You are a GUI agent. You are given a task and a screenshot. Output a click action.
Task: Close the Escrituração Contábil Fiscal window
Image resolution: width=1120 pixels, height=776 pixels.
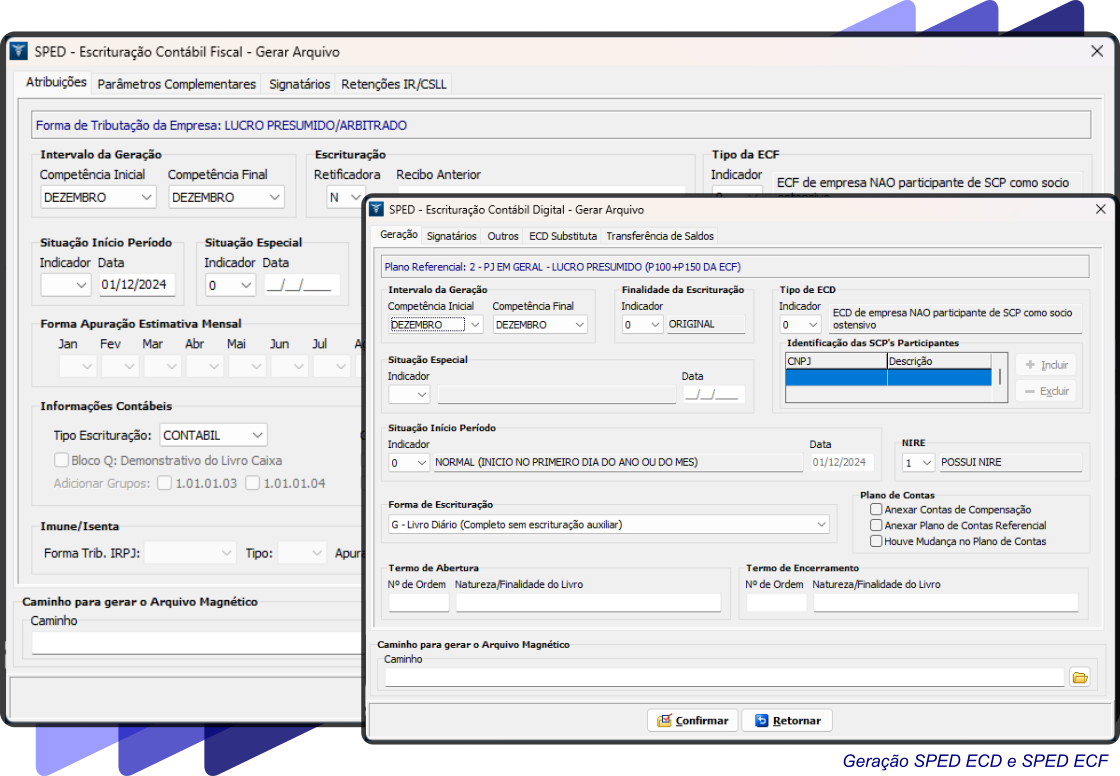(1096, 52)
